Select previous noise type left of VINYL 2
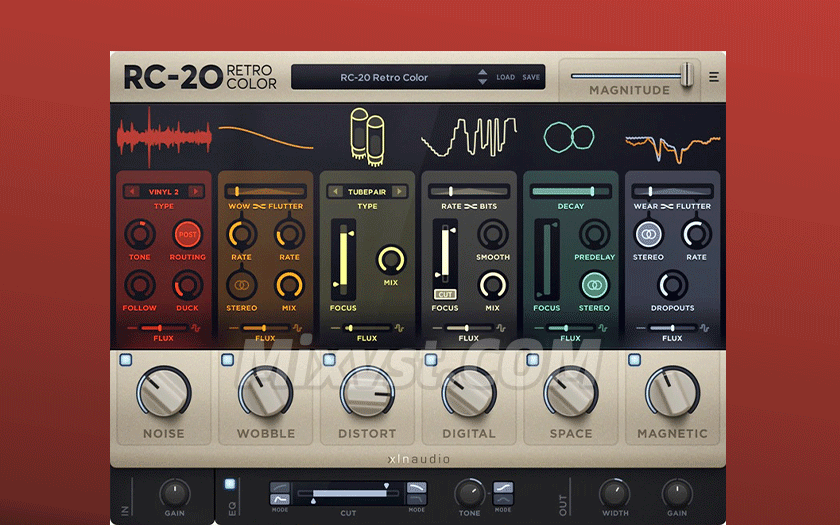 click(x=132, y=191)
